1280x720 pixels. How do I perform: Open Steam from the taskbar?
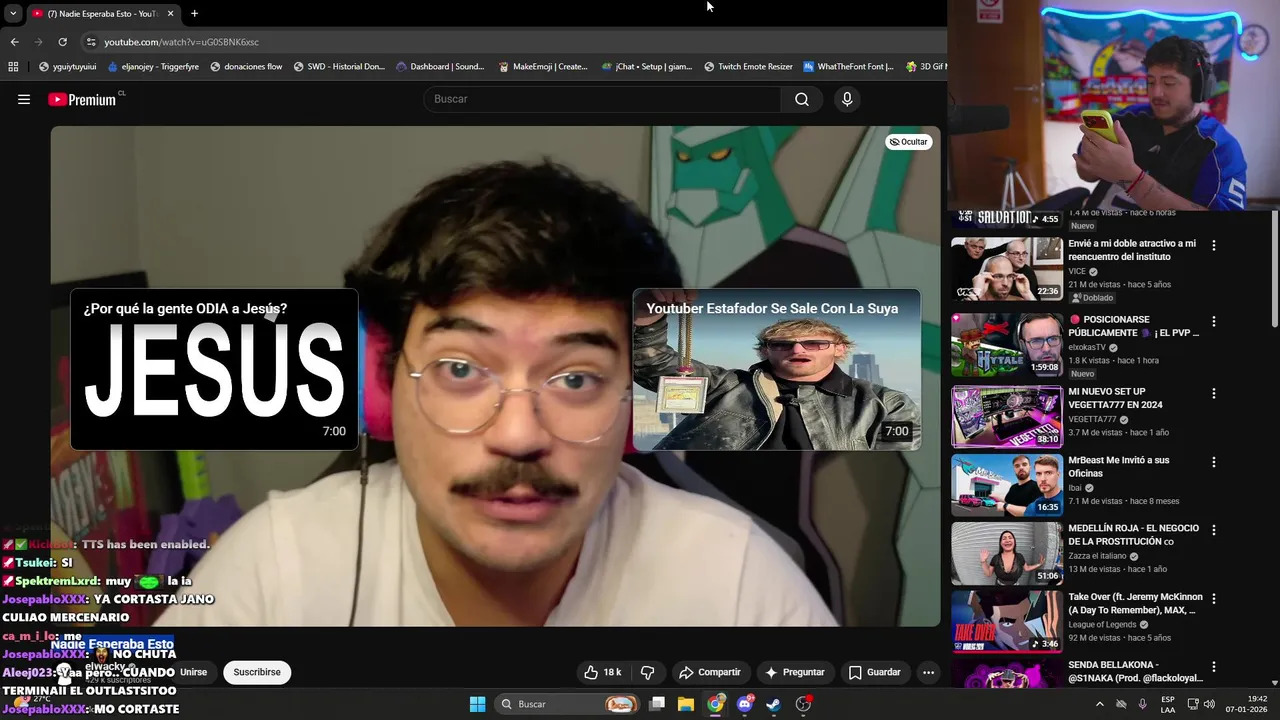(774, 704)
